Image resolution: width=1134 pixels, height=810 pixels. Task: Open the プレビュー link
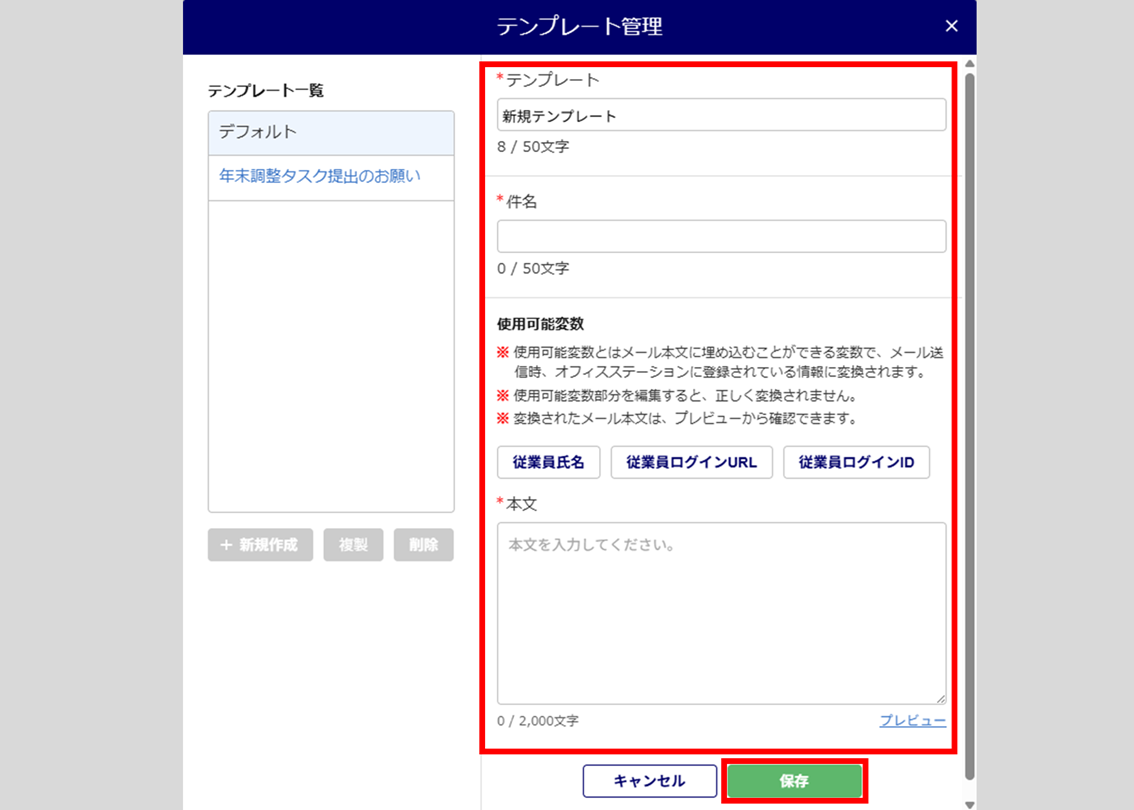tap(912, 720)
